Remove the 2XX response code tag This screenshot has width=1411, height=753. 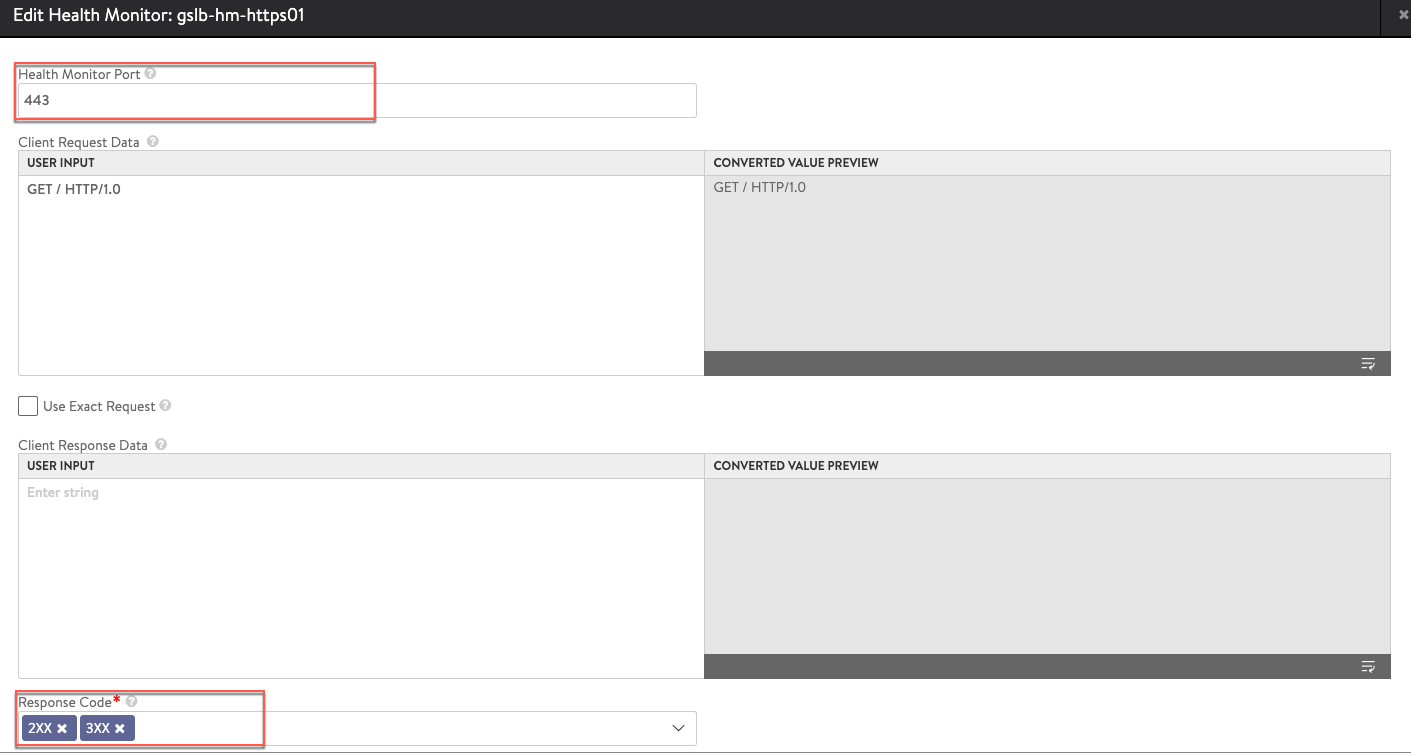point(62,729)
